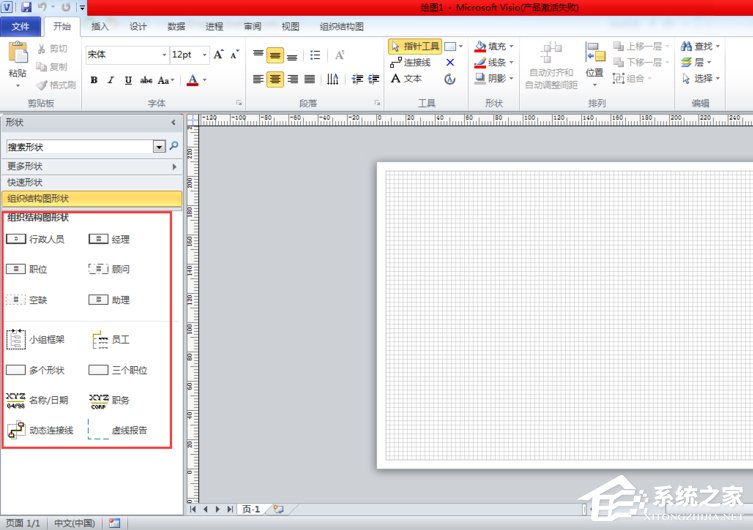
Task: Click Find (查找) binoculars button
Action: coord(701,47)
